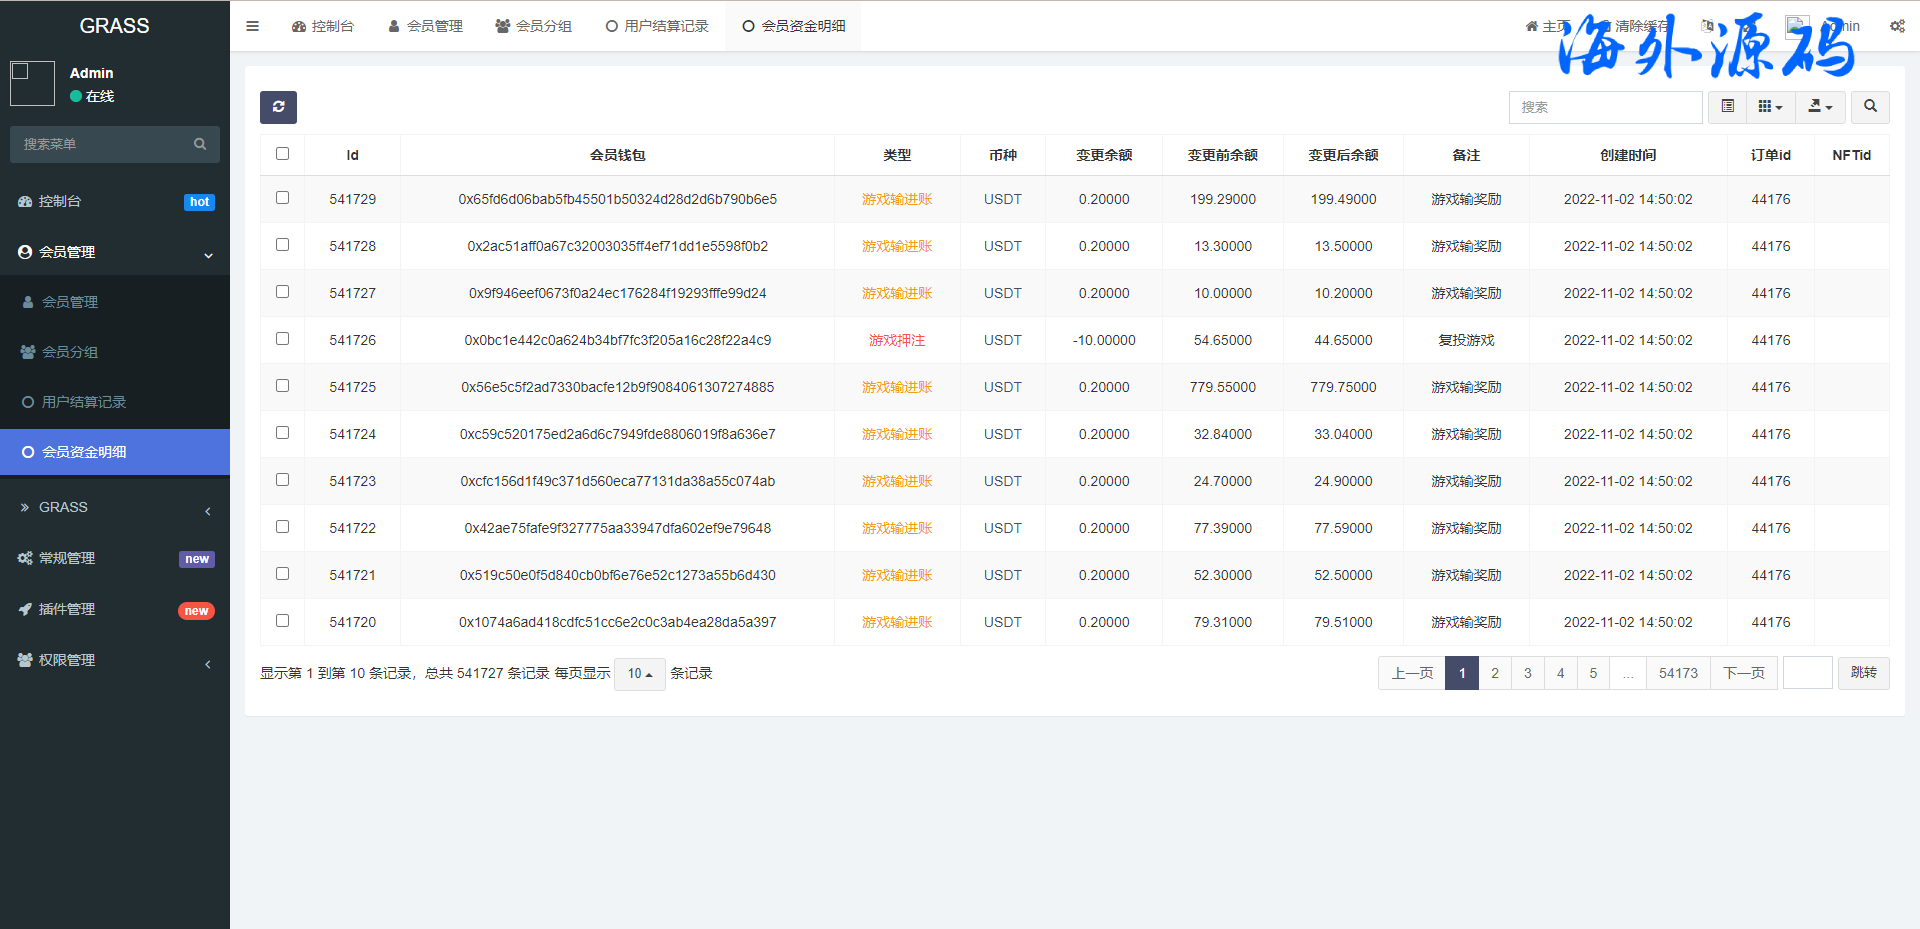
Task: Select the checkbox for row 541729
Action: point(282,198)
